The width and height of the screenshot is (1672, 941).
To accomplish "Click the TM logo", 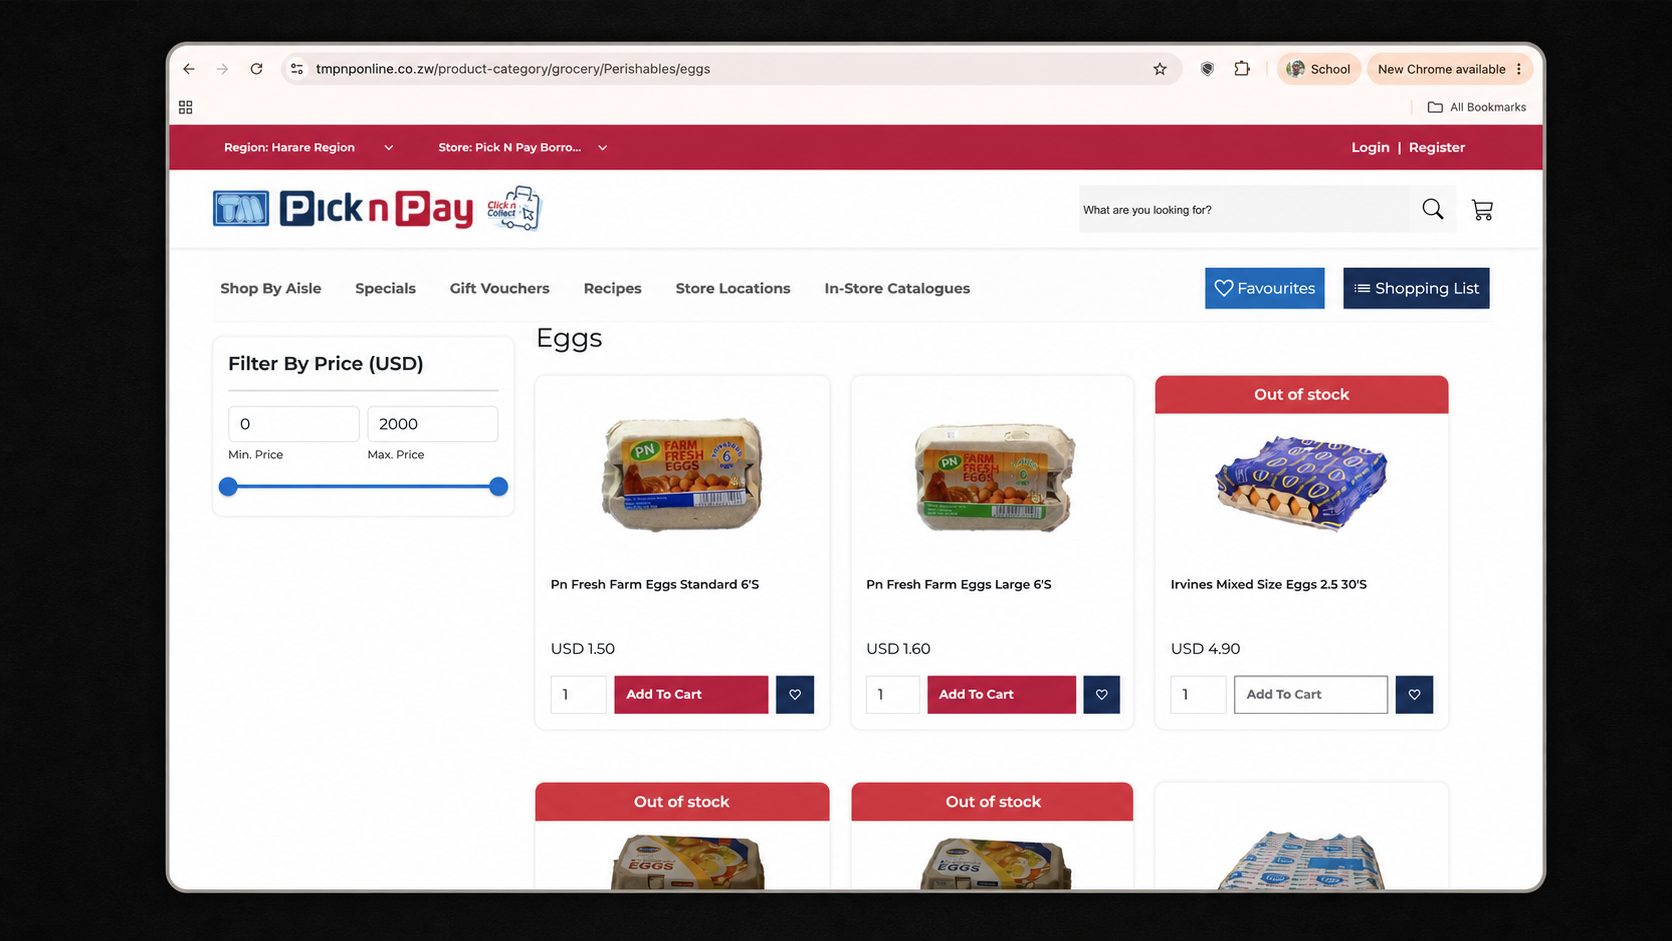I will [241, 208].
